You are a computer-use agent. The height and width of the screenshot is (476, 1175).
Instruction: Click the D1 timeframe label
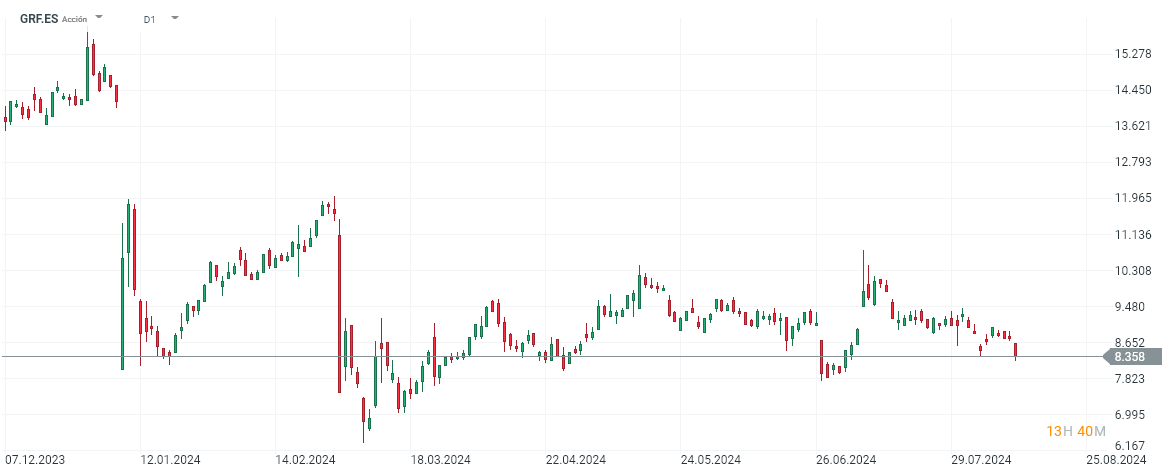149,18
